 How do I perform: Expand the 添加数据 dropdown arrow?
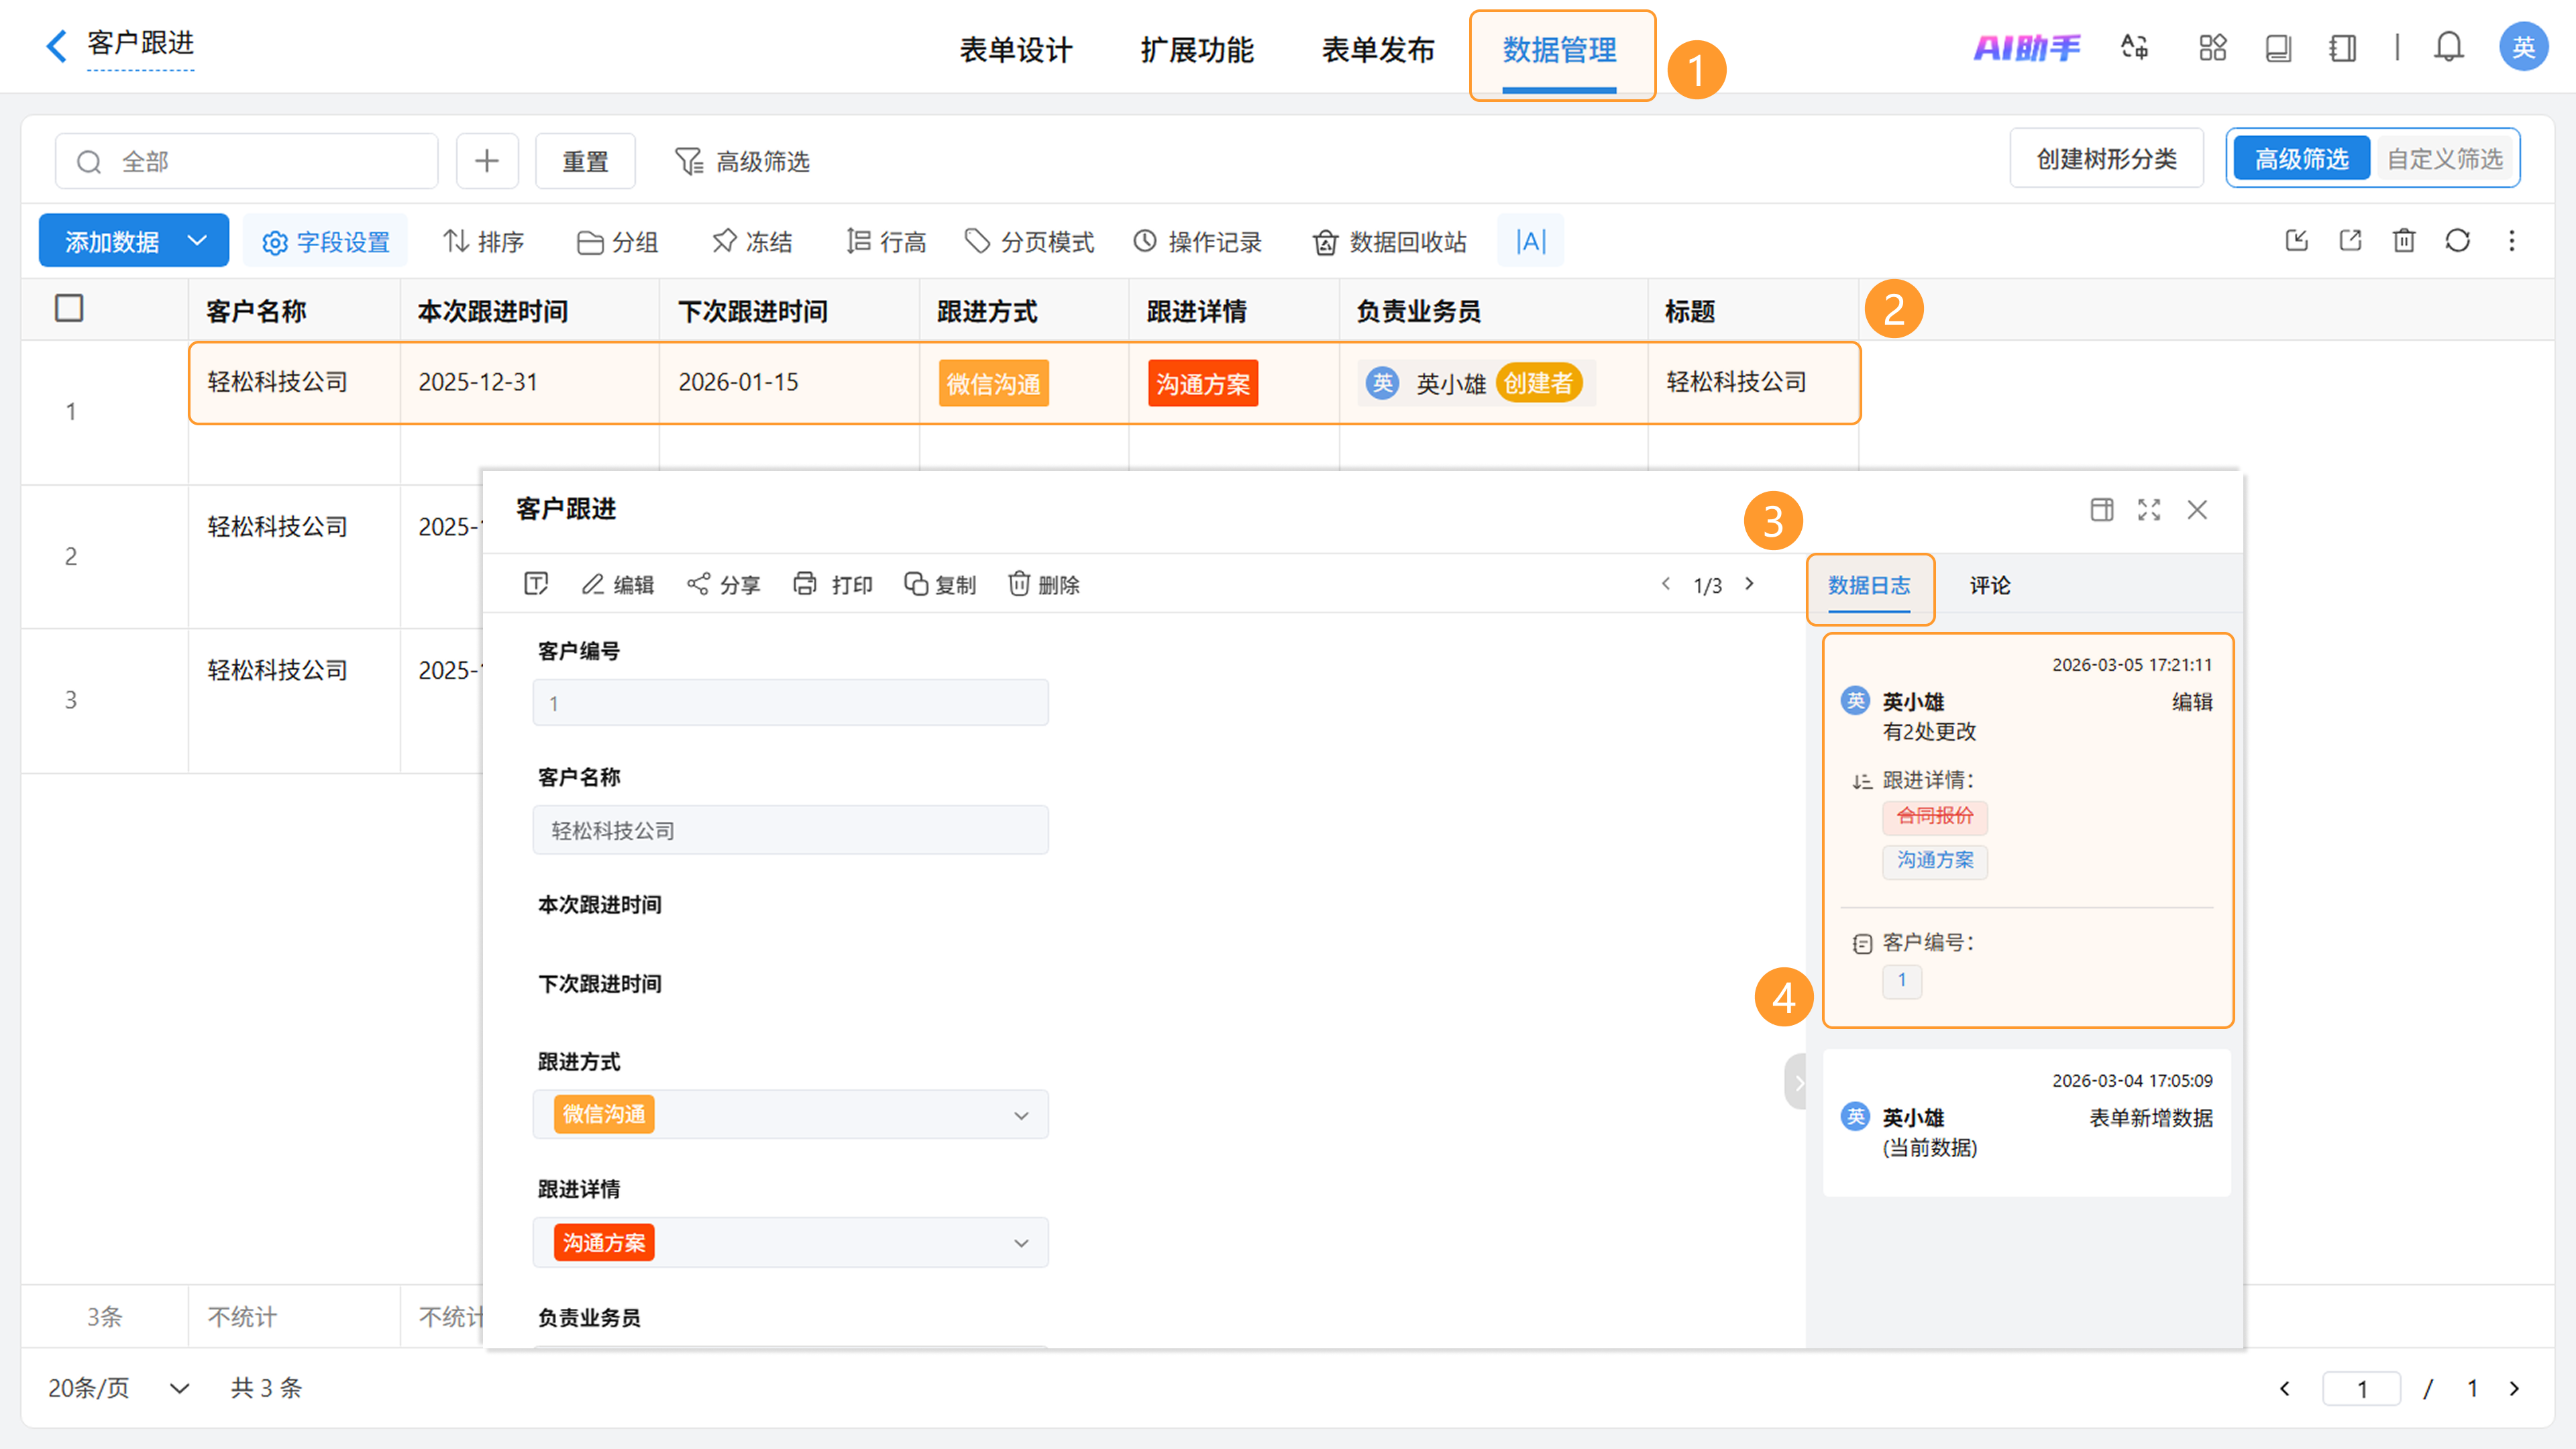coord(197,241)
